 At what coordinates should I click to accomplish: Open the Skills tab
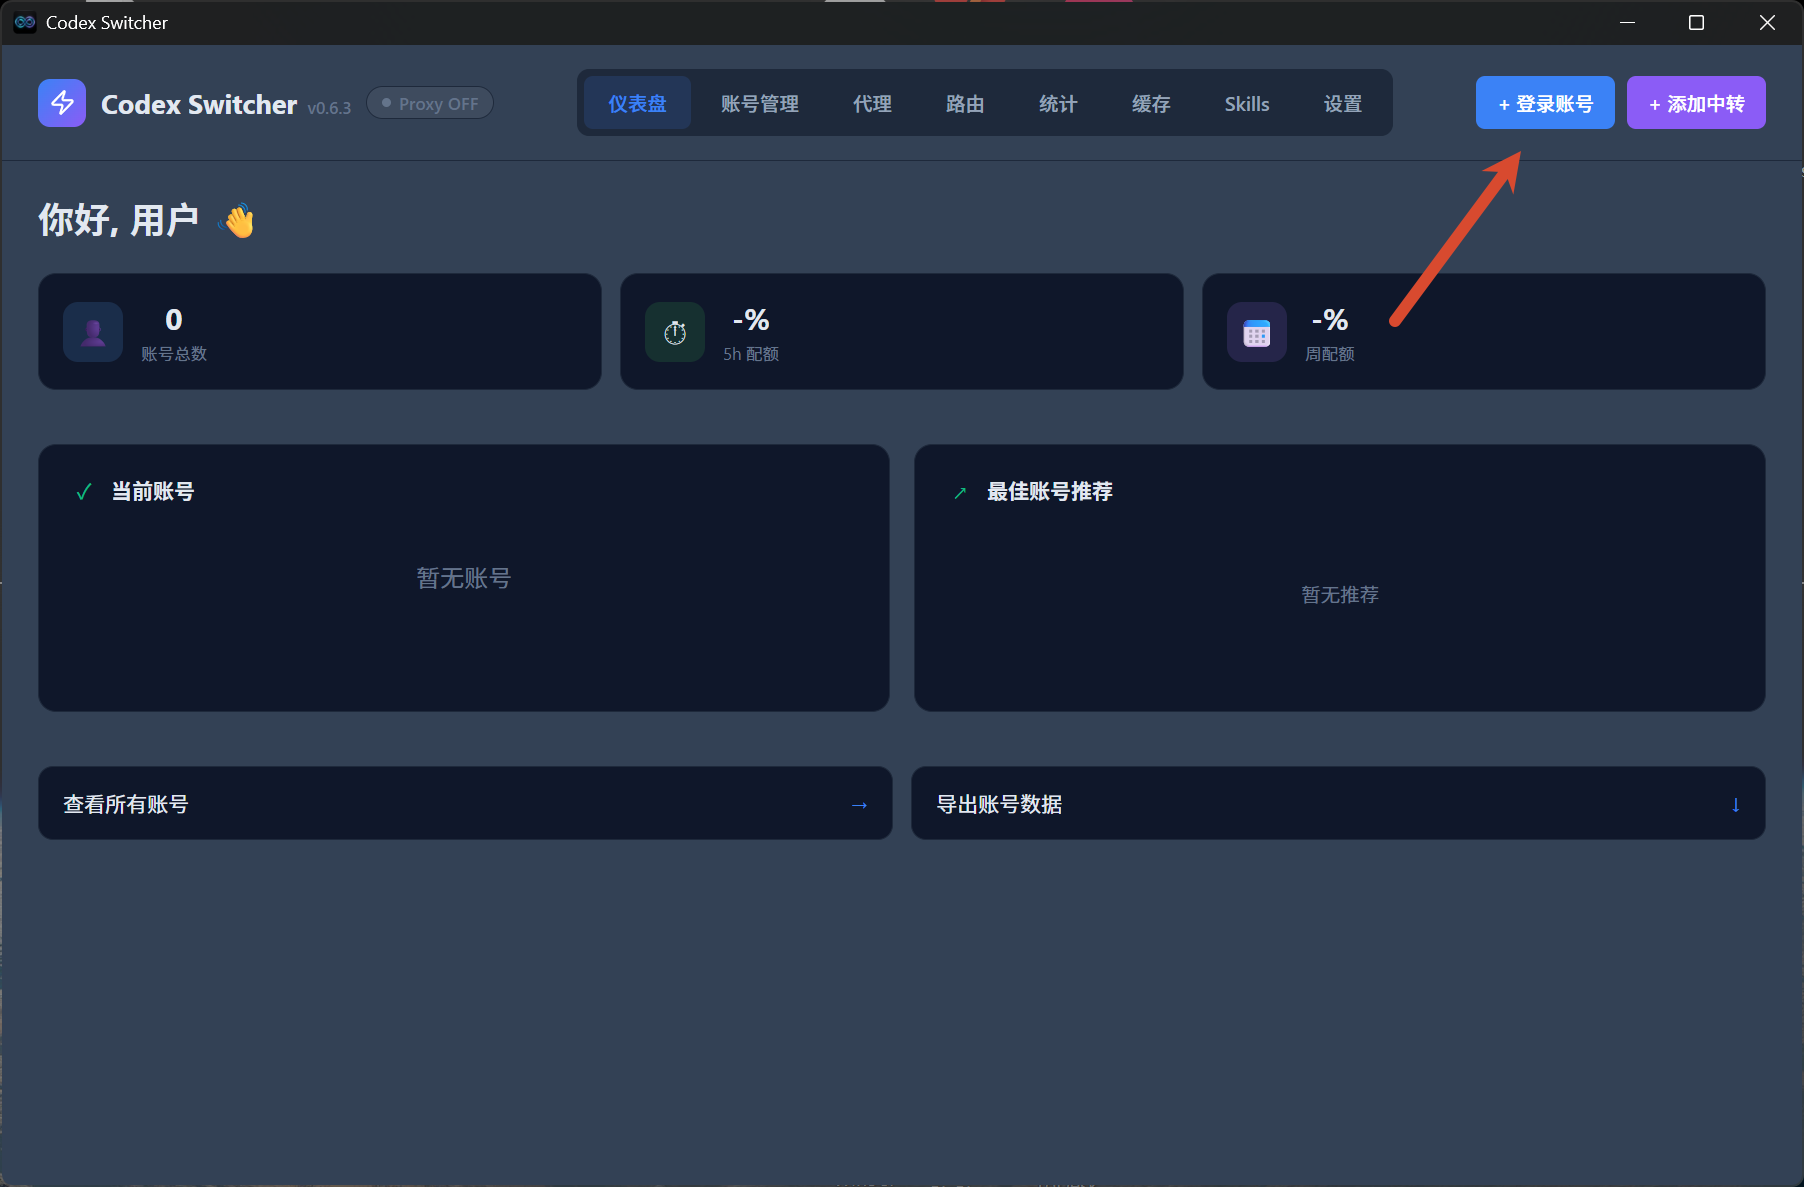pyautogui.click(x=1247, y=103)
